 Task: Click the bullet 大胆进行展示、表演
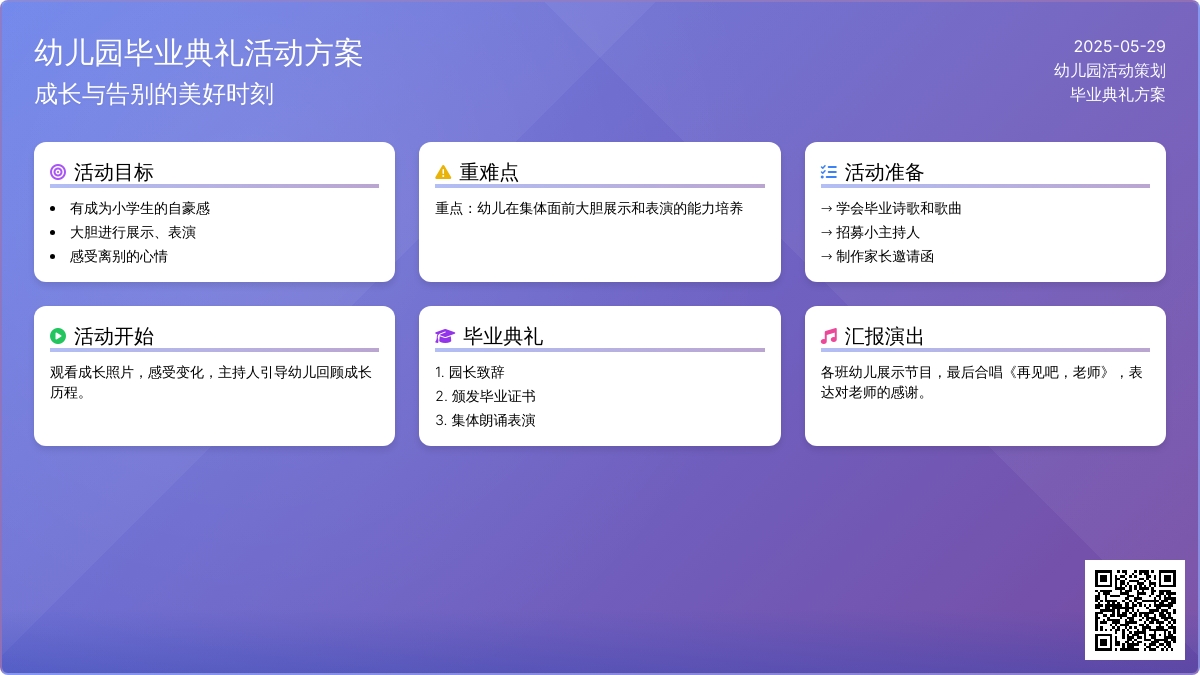(133, 232)
